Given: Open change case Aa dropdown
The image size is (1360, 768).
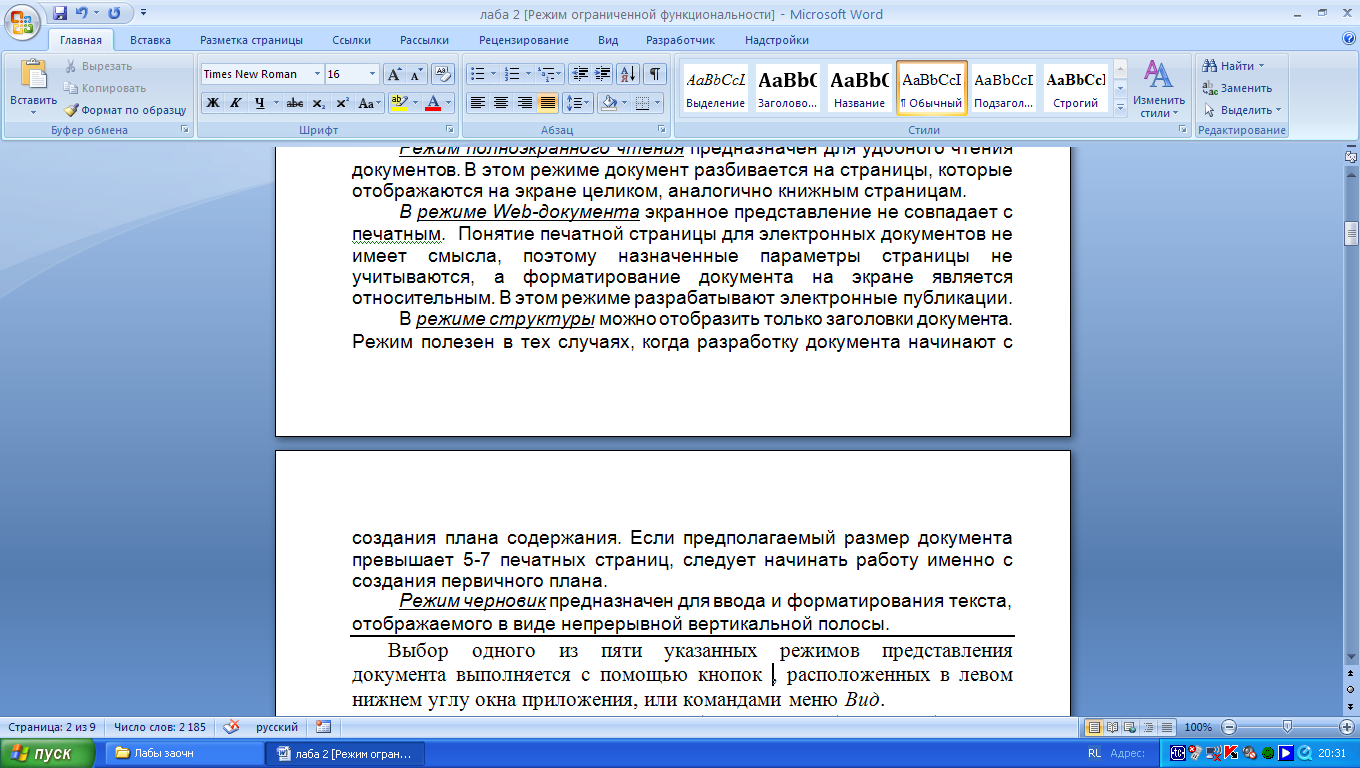Looking at the screenshot, I should pyautogui.click(x=370, y=102).
